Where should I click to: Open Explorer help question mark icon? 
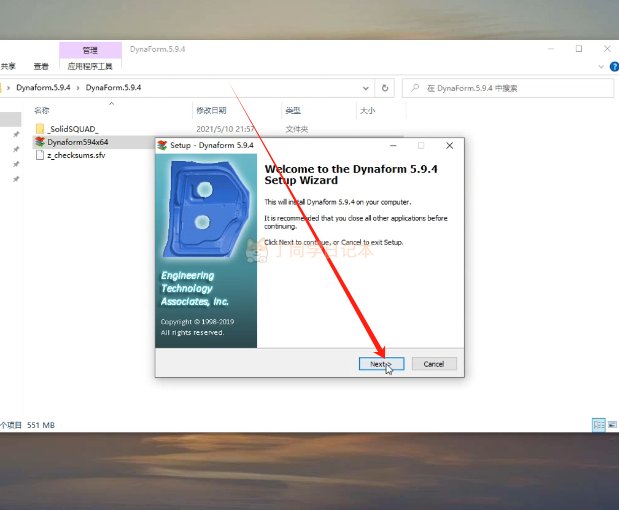point(614,67)
